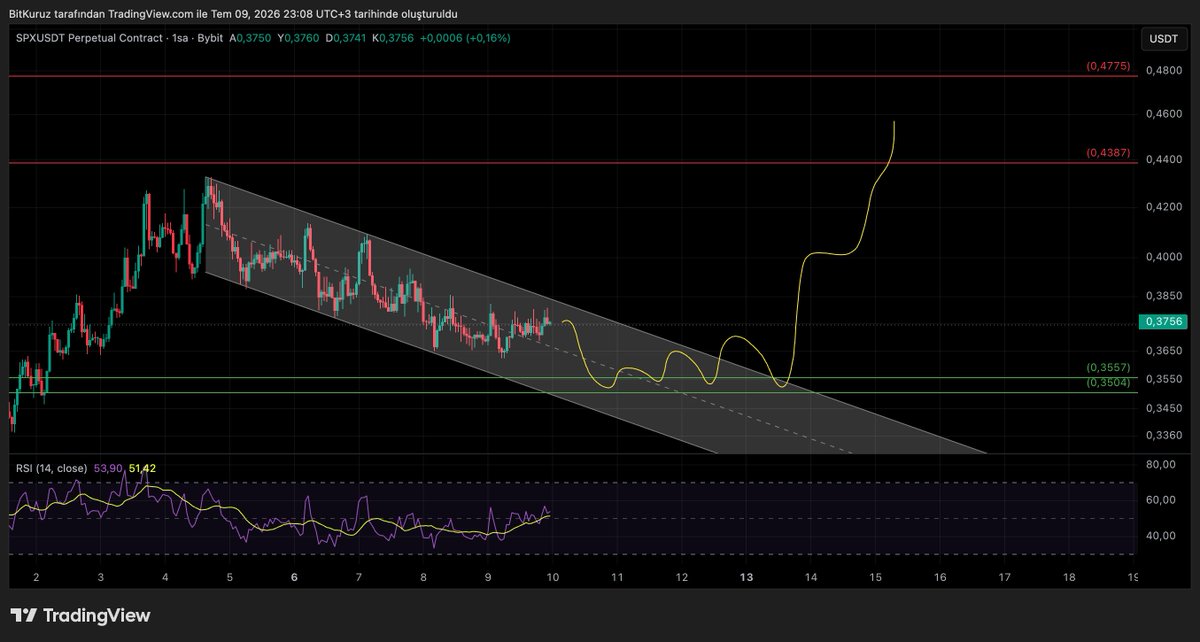Viewport: 1200px width, 642px height.
Task: Click the 0,4600 price axis label
Action: [x=1163, y=115]
